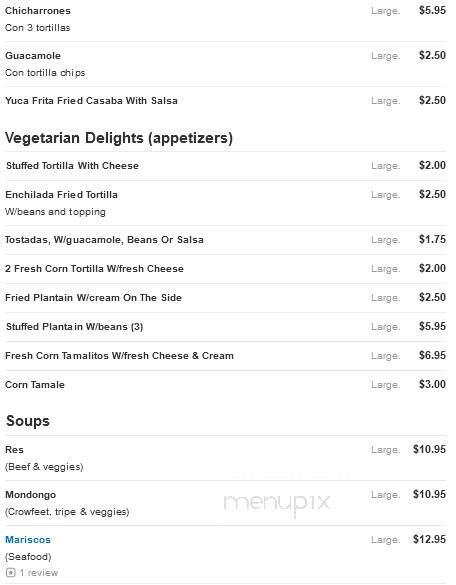Viewport: 456px width, 585px height.
Task: Click the Vegetarian Delights section heading
Action: point(119,138)
